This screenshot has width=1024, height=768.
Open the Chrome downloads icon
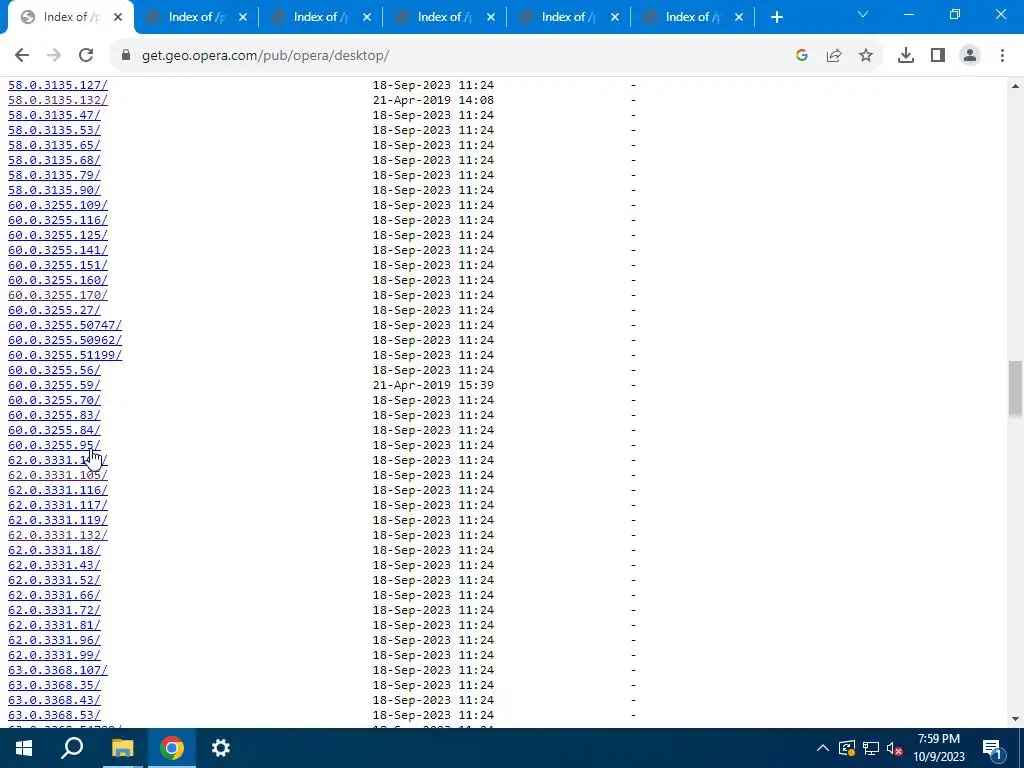pos(906,56)
